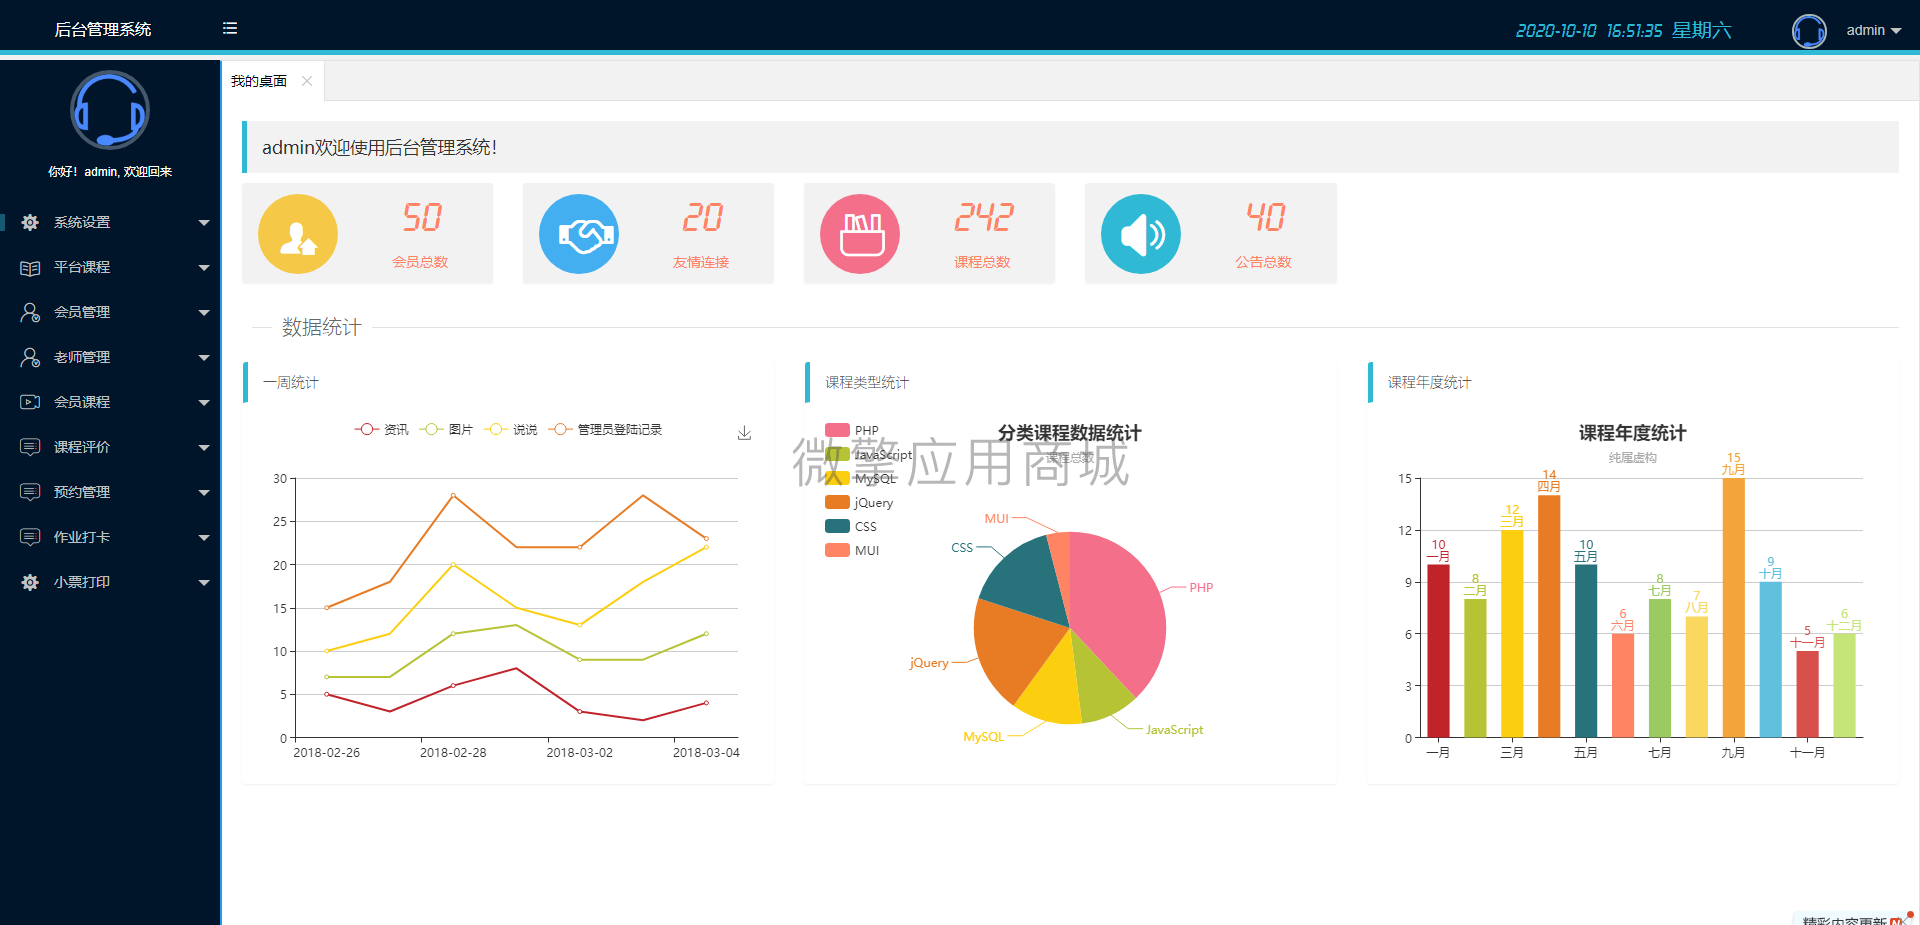
Task: Toggle PHP in pie chart legend
Action: [x=852, y=431]
